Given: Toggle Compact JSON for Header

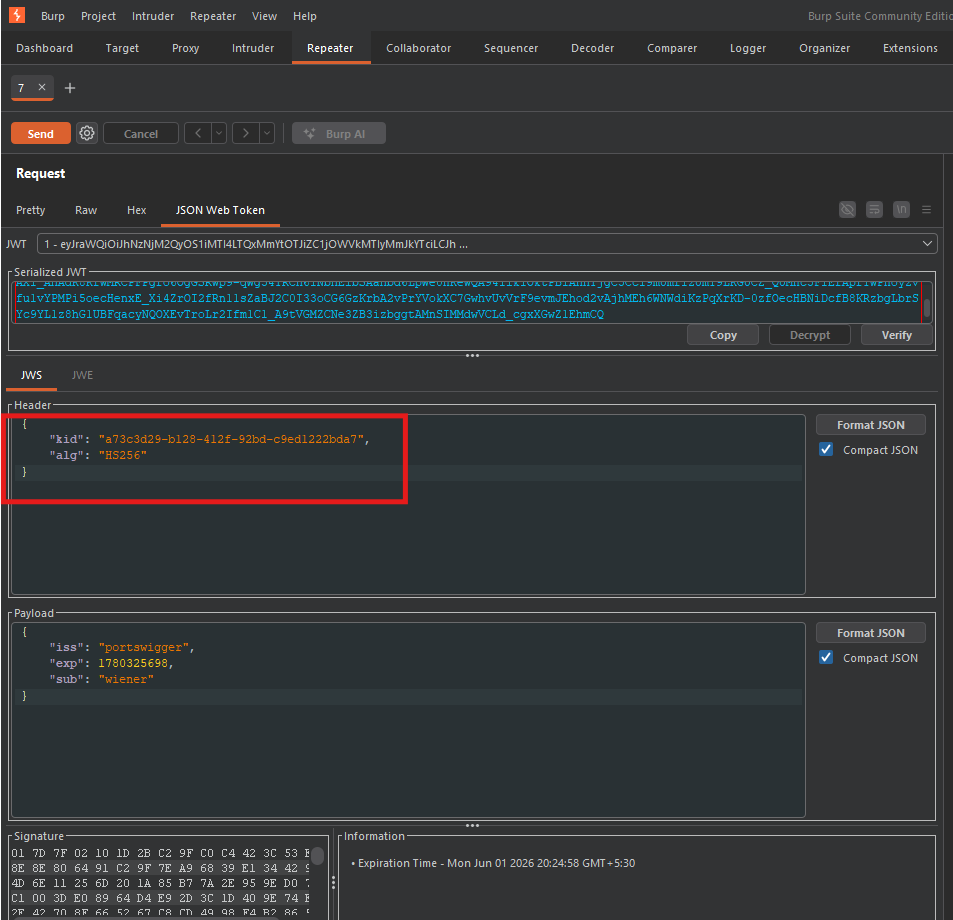Looking at the screenshot, I should (x=826, y=450).
